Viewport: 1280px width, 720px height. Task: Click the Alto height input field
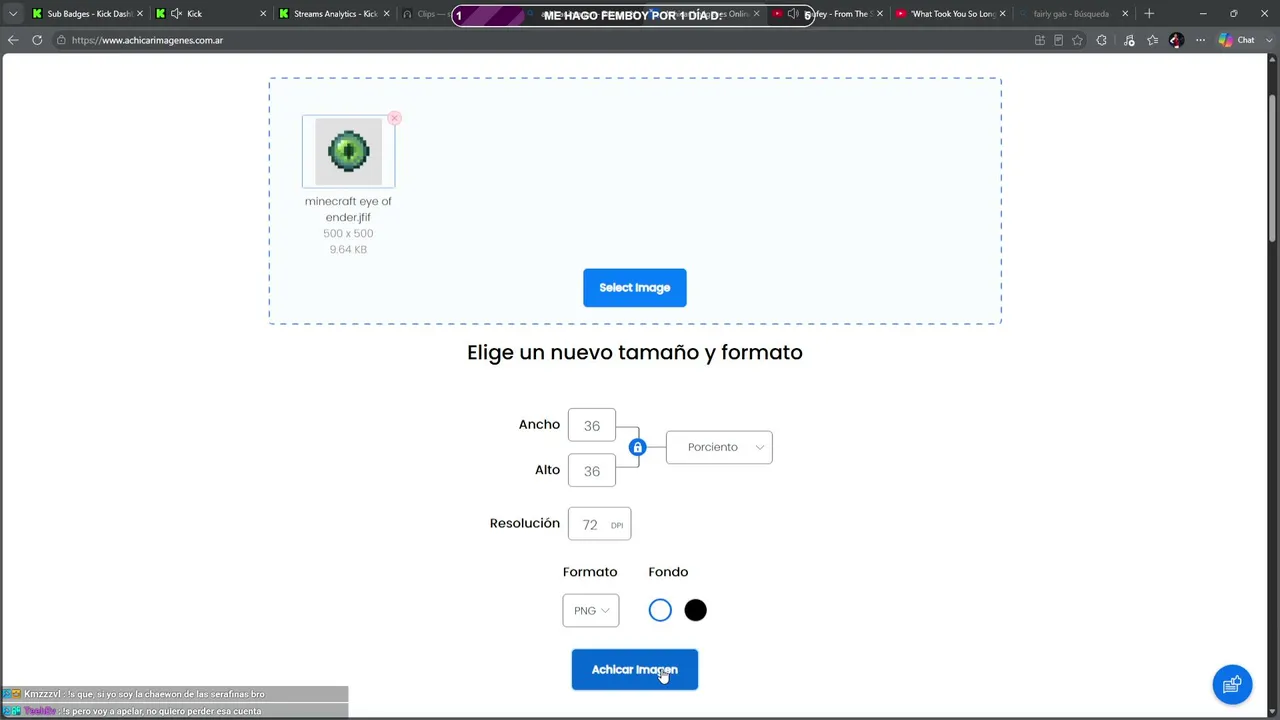click(592, 471)
